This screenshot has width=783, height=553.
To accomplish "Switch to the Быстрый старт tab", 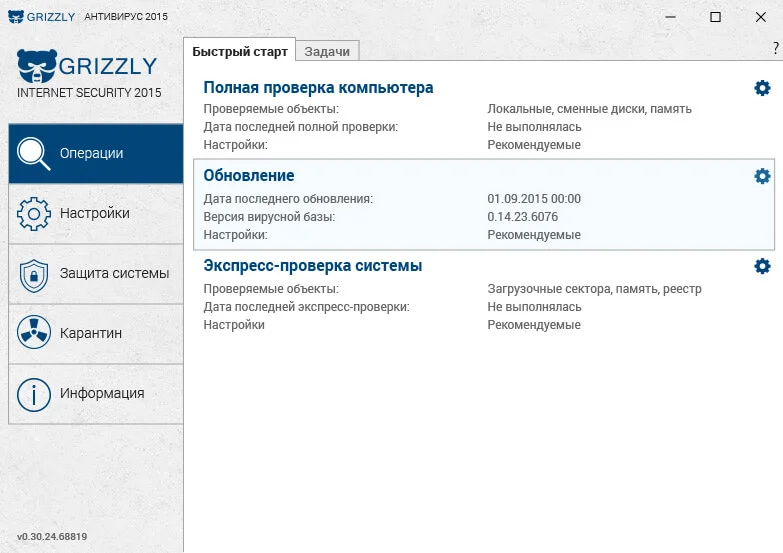I will tap(240, 51).
